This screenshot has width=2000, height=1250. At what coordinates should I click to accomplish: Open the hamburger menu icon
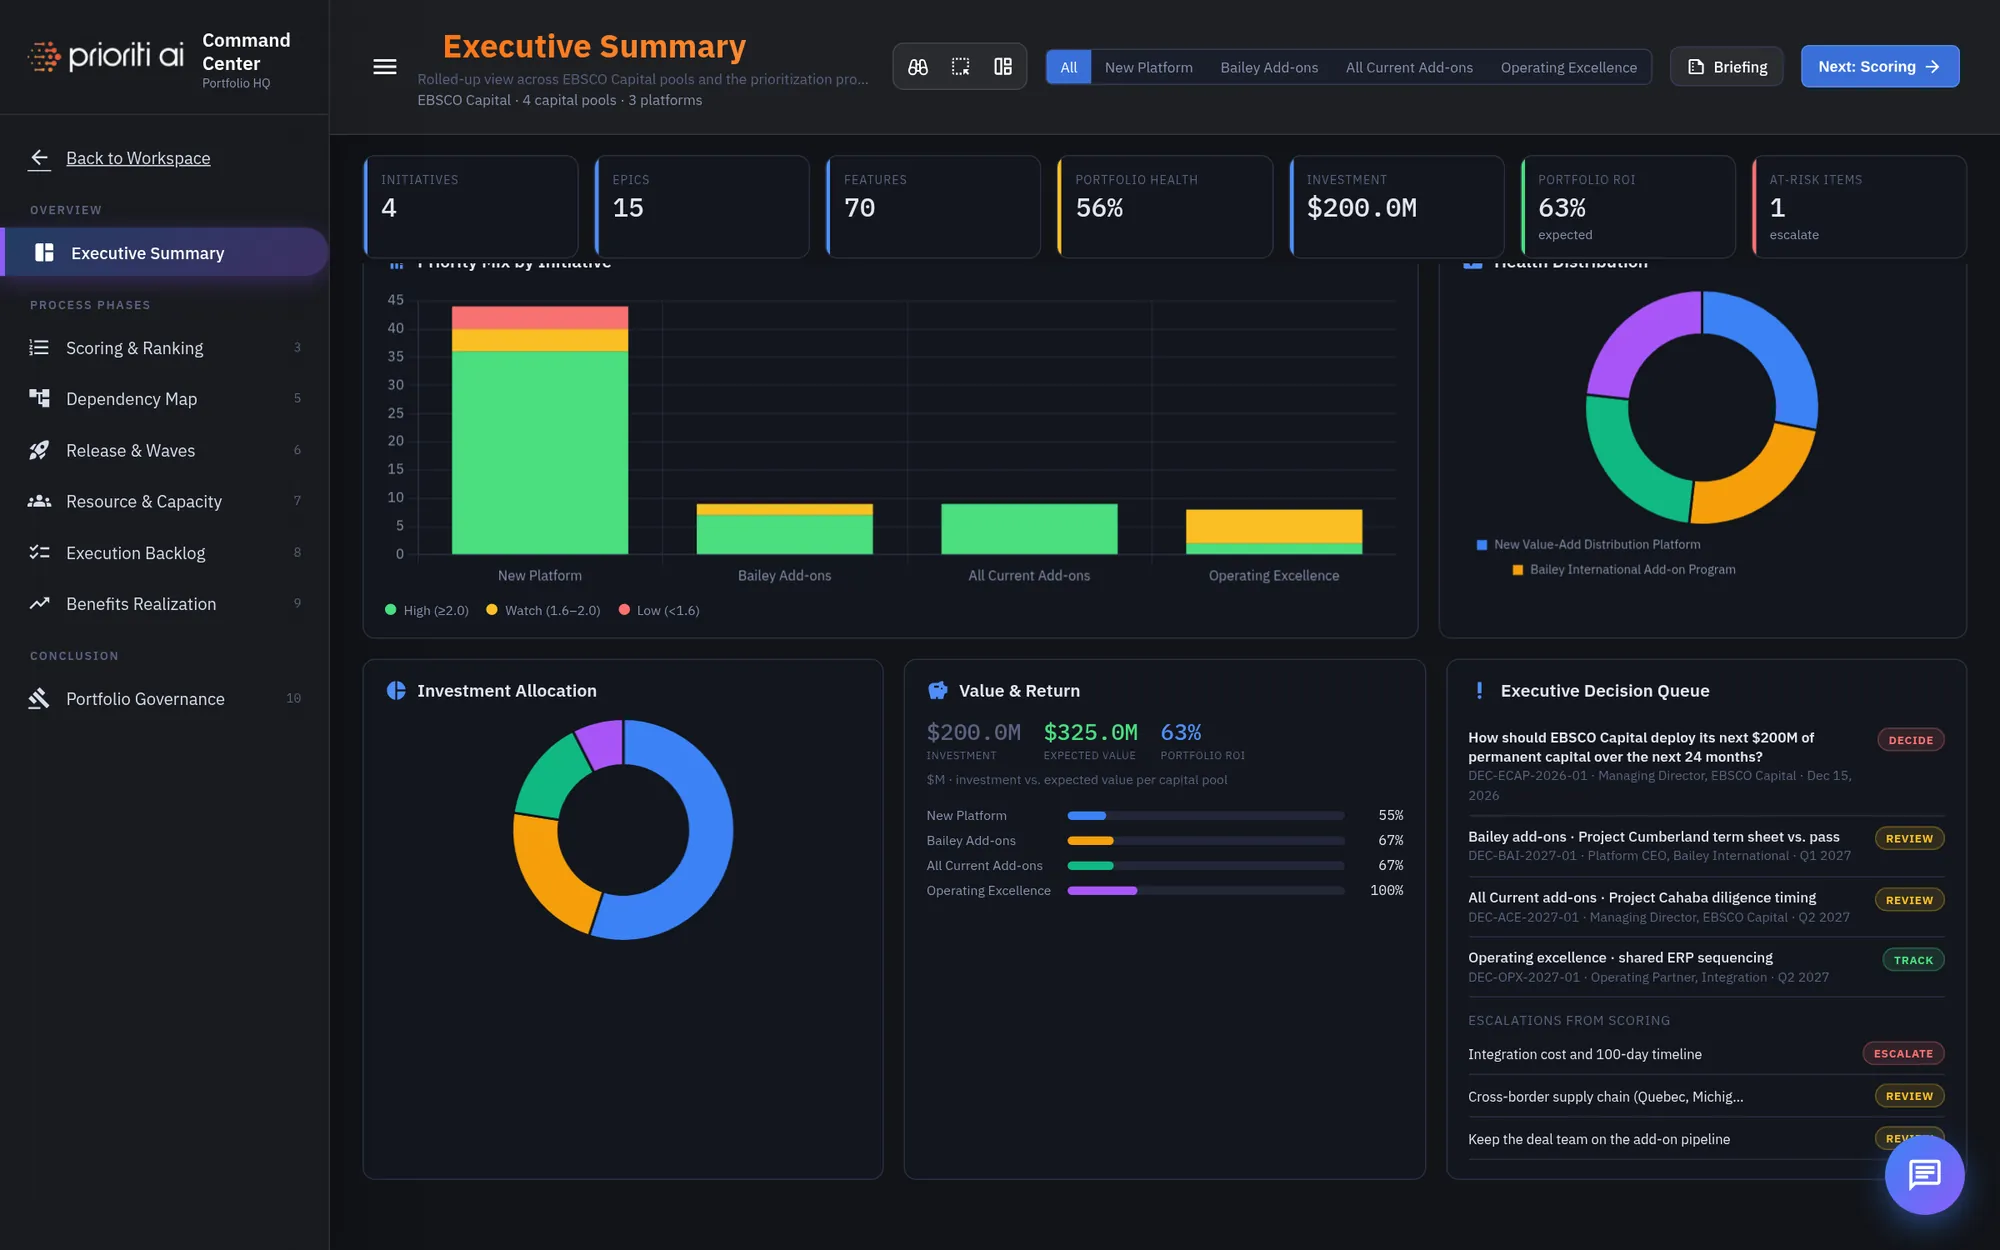coord(384,67)
